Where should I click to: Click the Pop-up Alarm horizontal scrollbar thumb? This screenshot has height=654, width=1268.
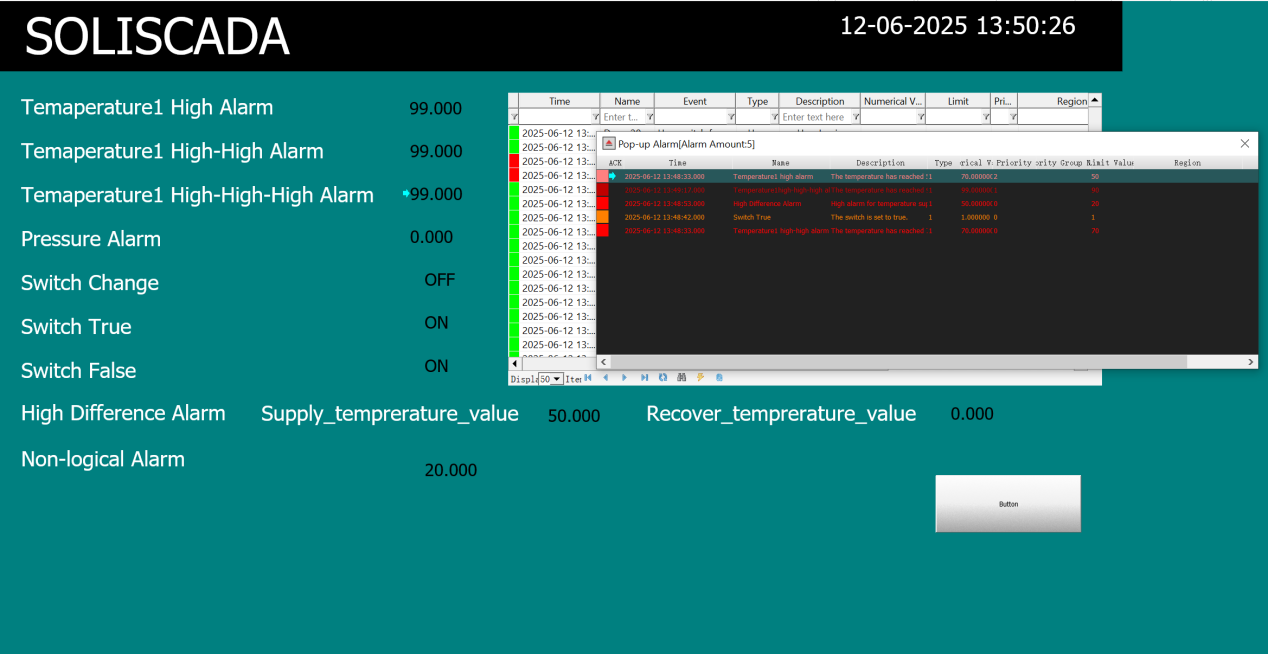(x=898, y=361)
